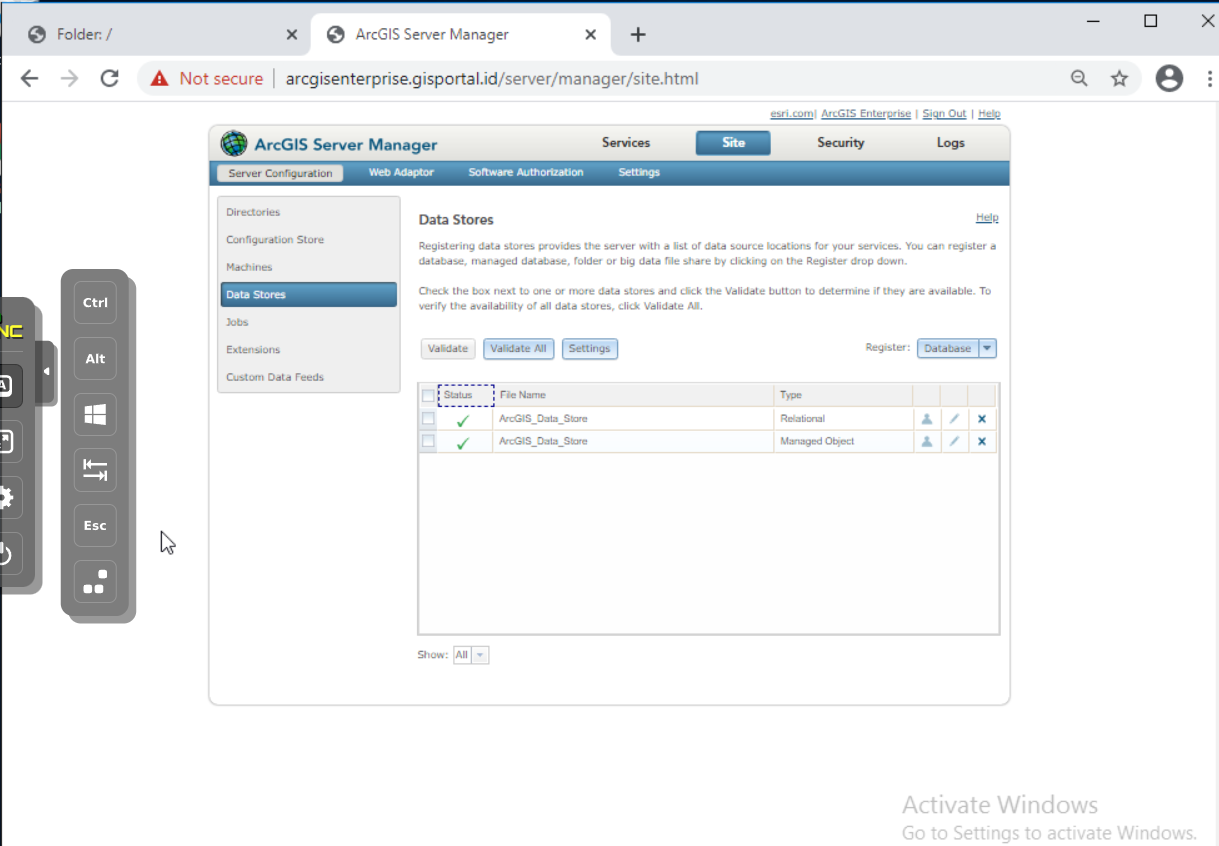Viewport: 1219px width, 846px height.
Task: Click the Ctrl key in remote toolbar
Action: (x=95, y=303)
